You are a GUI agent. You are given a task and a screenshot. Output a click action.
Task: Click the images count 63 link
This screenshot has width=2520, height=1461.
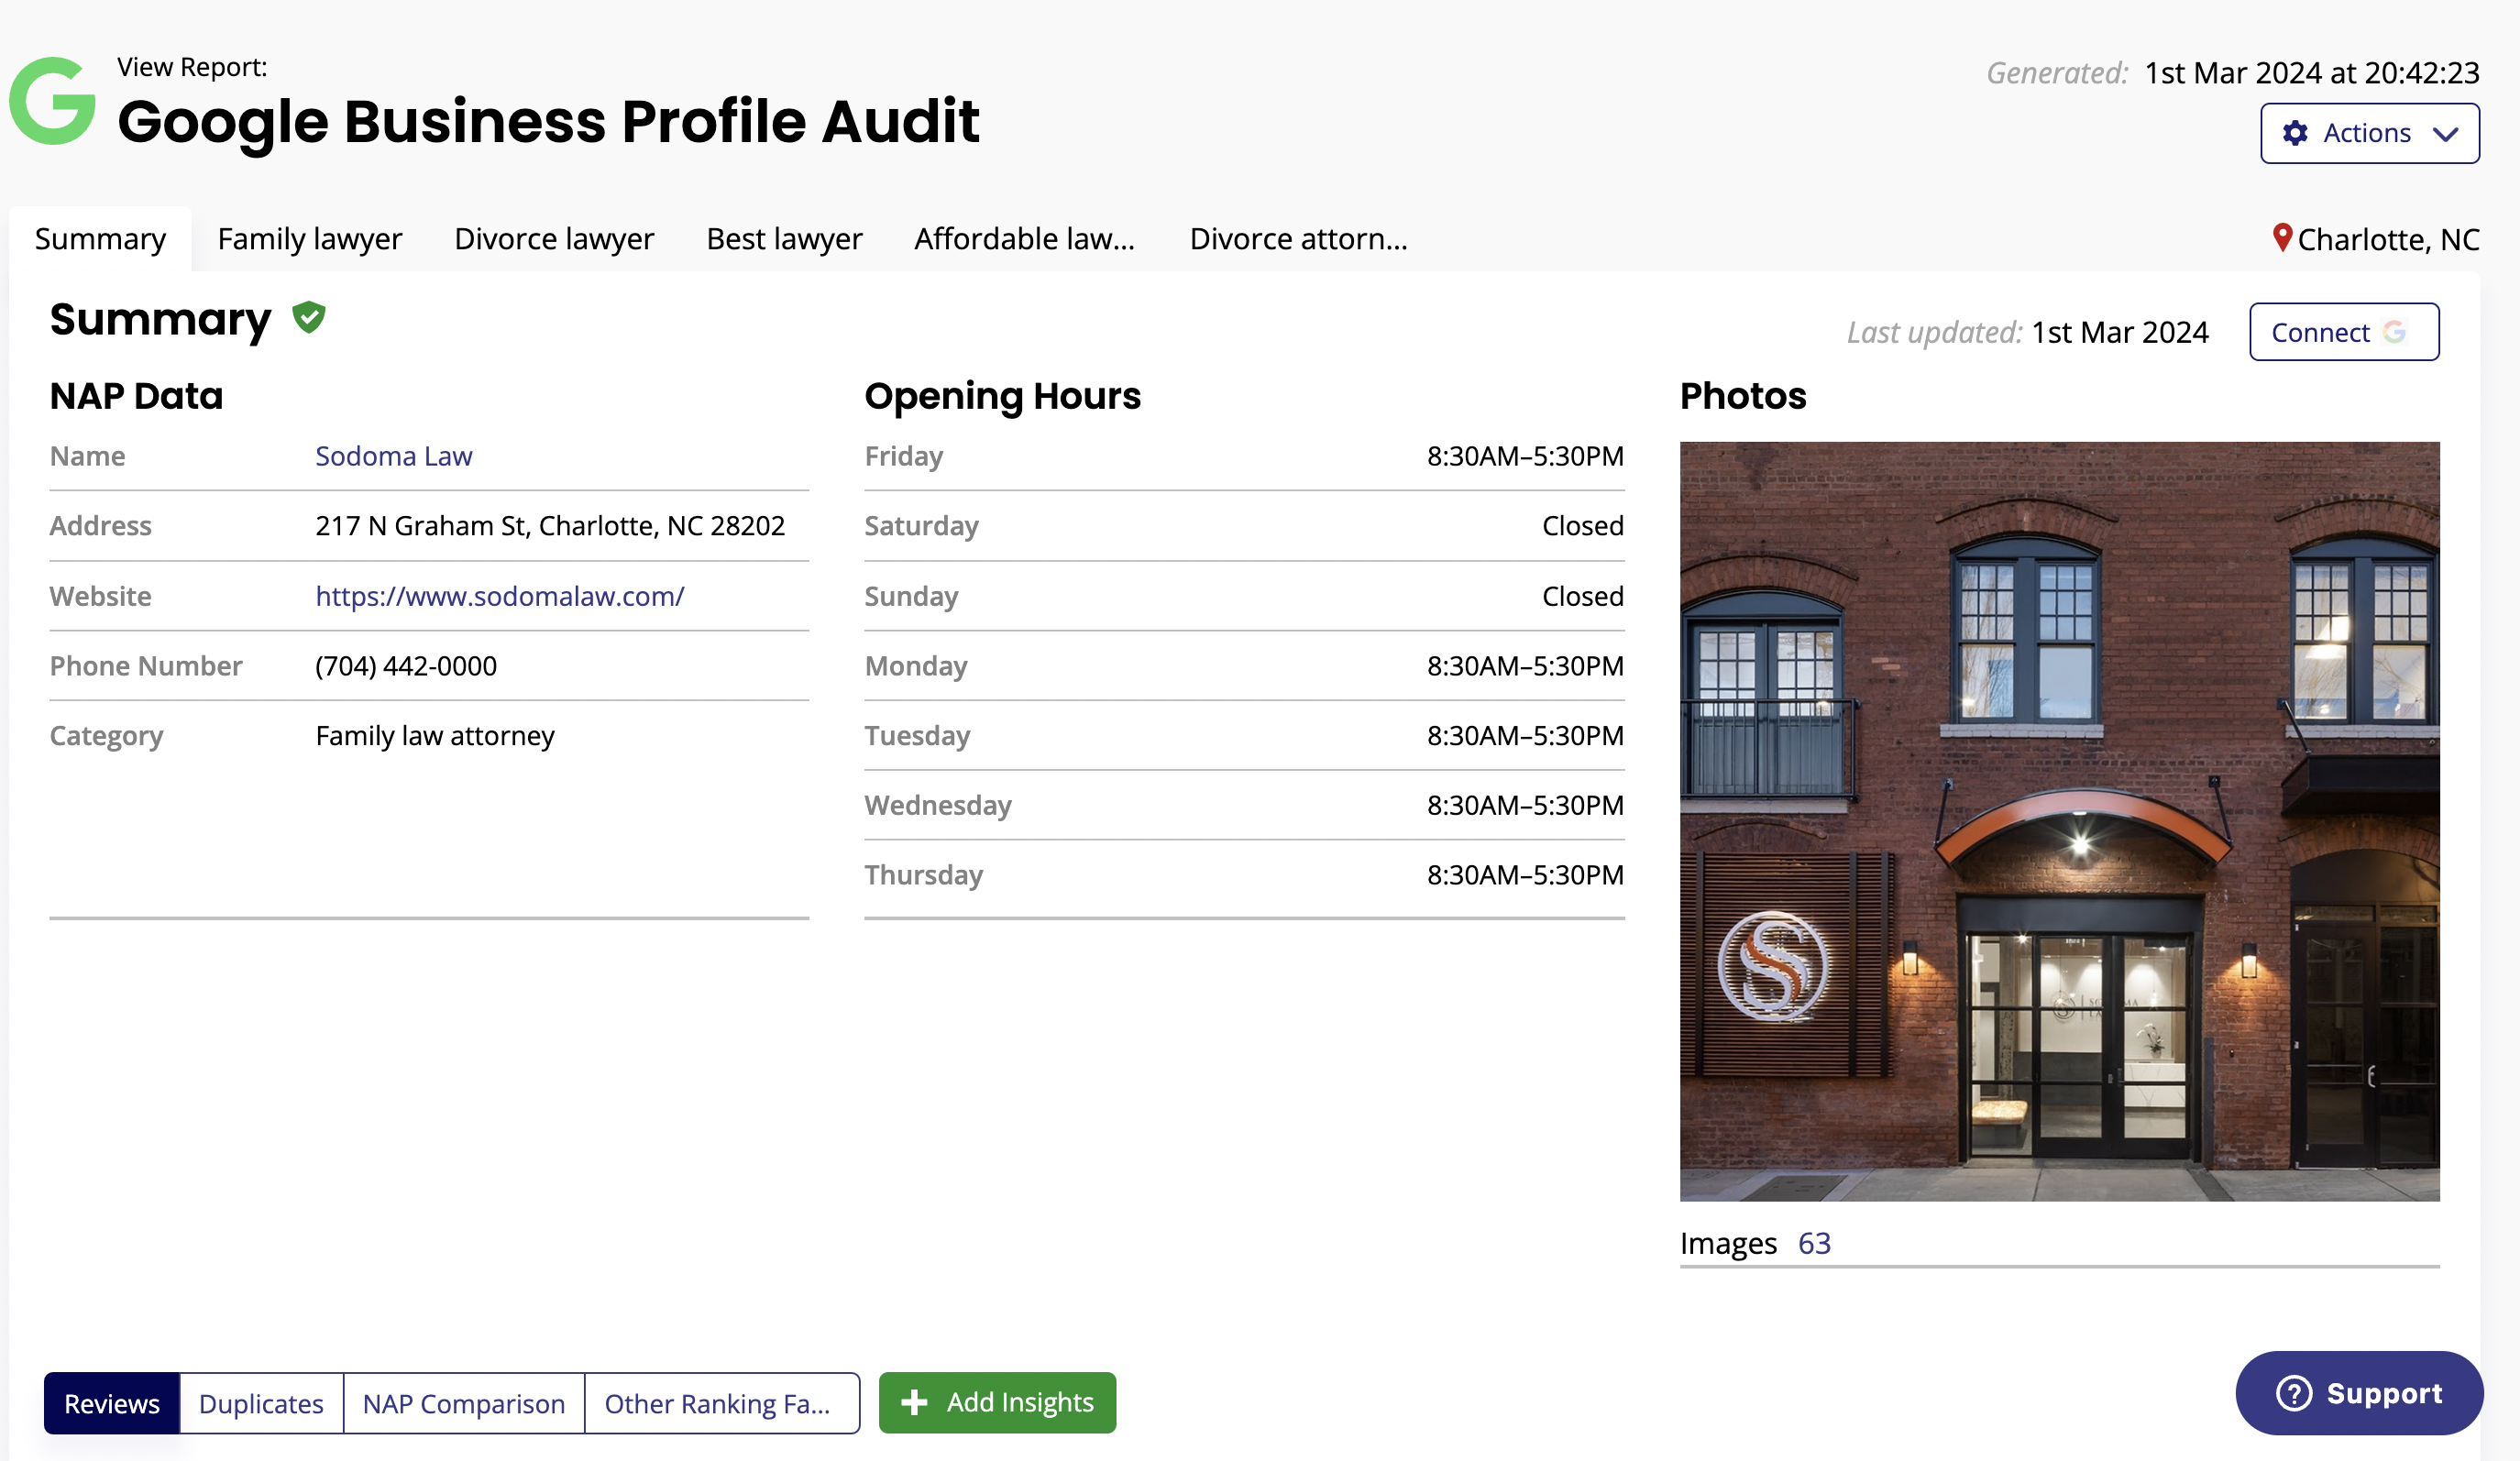pos(1814,1243)
